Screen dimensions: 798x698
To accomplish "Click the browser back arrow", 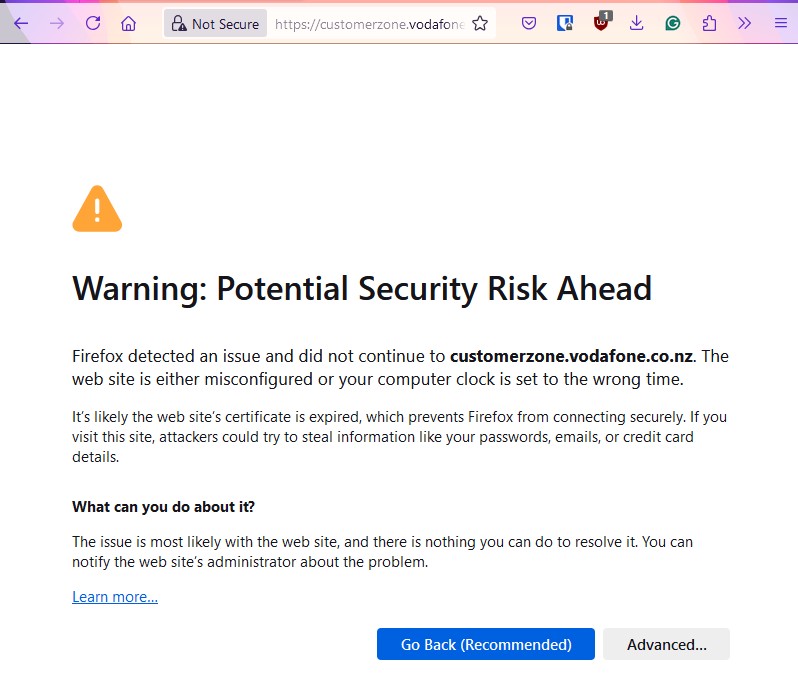I will pos(20,23).
